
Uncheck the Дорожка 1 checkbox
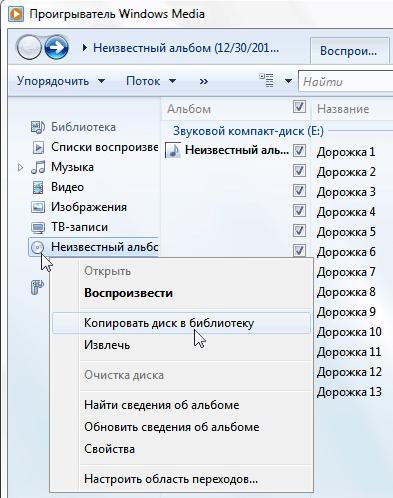299,151
